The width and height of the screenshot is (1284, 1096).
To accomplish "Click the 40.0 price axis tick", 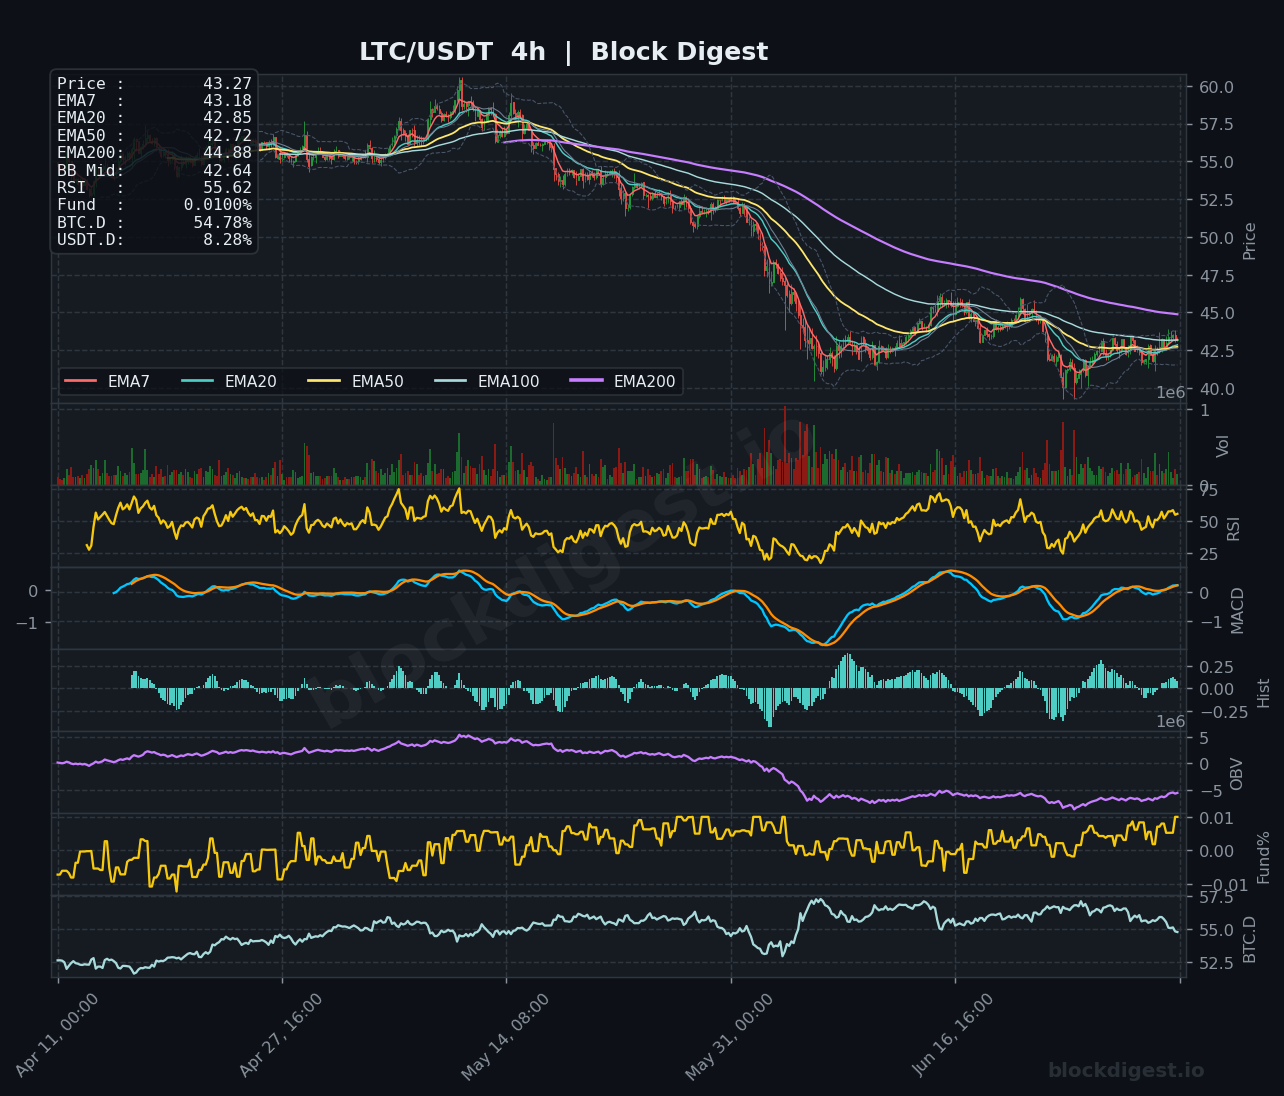I will pyautogui.click(x=1216, y=389).
